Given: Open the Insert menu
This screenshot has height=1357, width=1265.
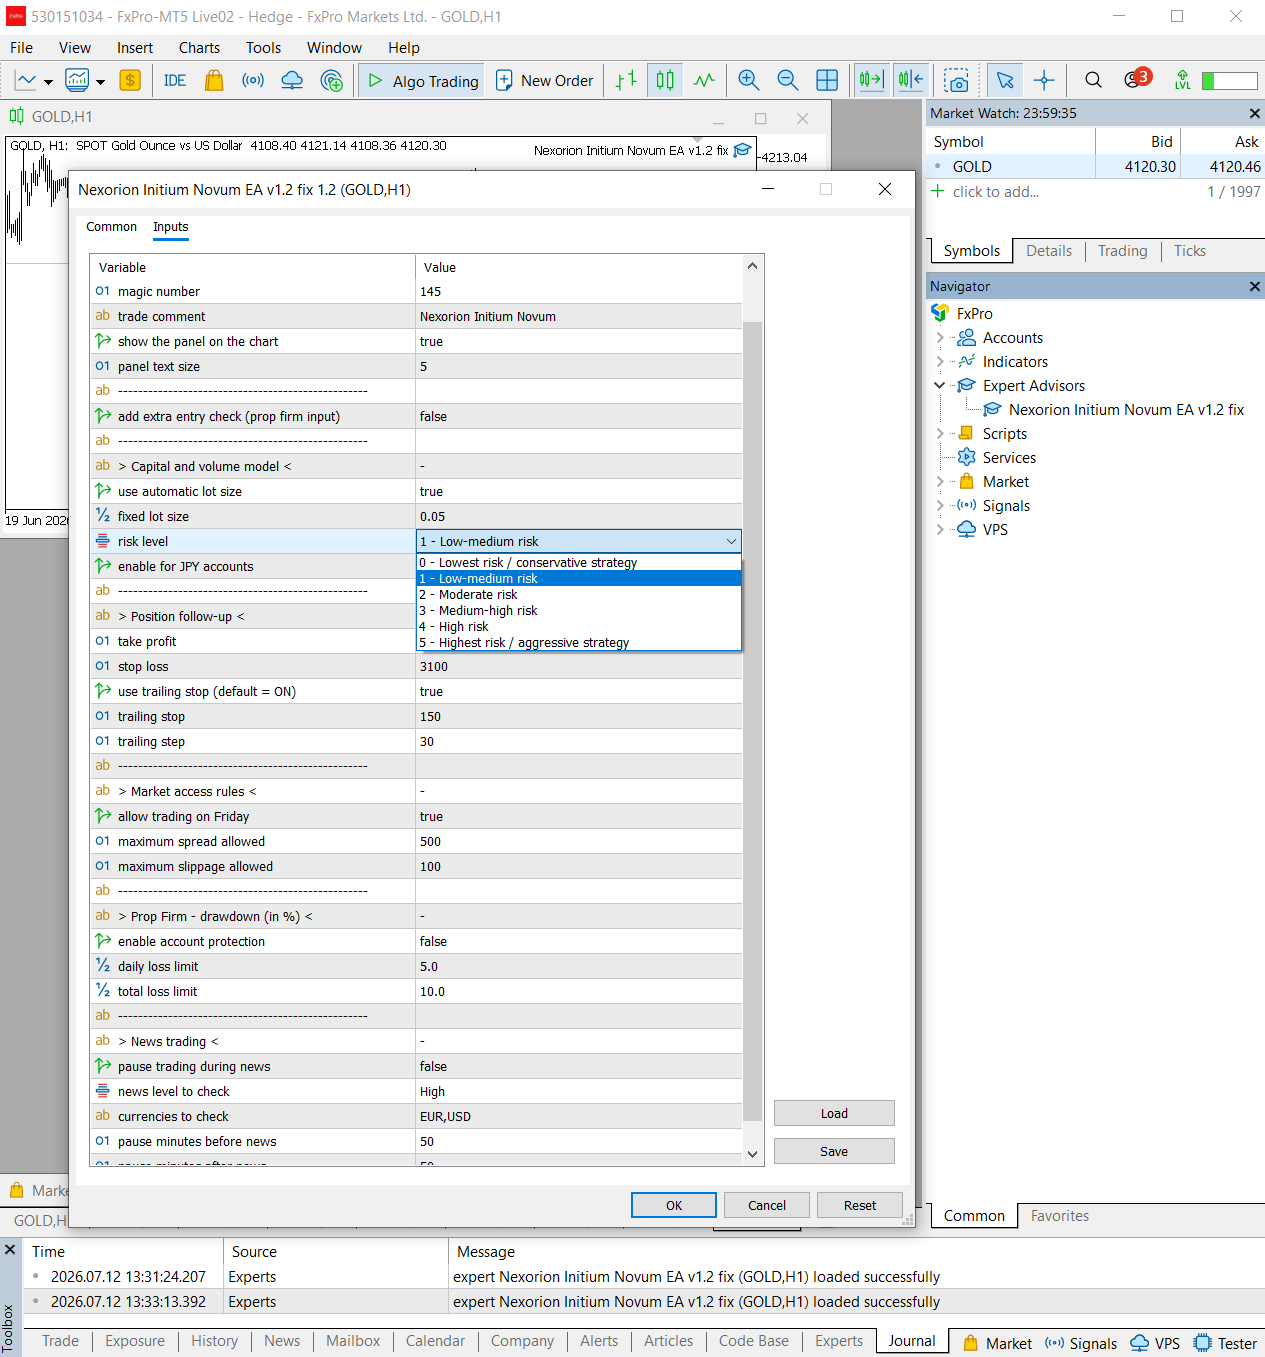Looking at the screenshot, I should tap(135, 48).
